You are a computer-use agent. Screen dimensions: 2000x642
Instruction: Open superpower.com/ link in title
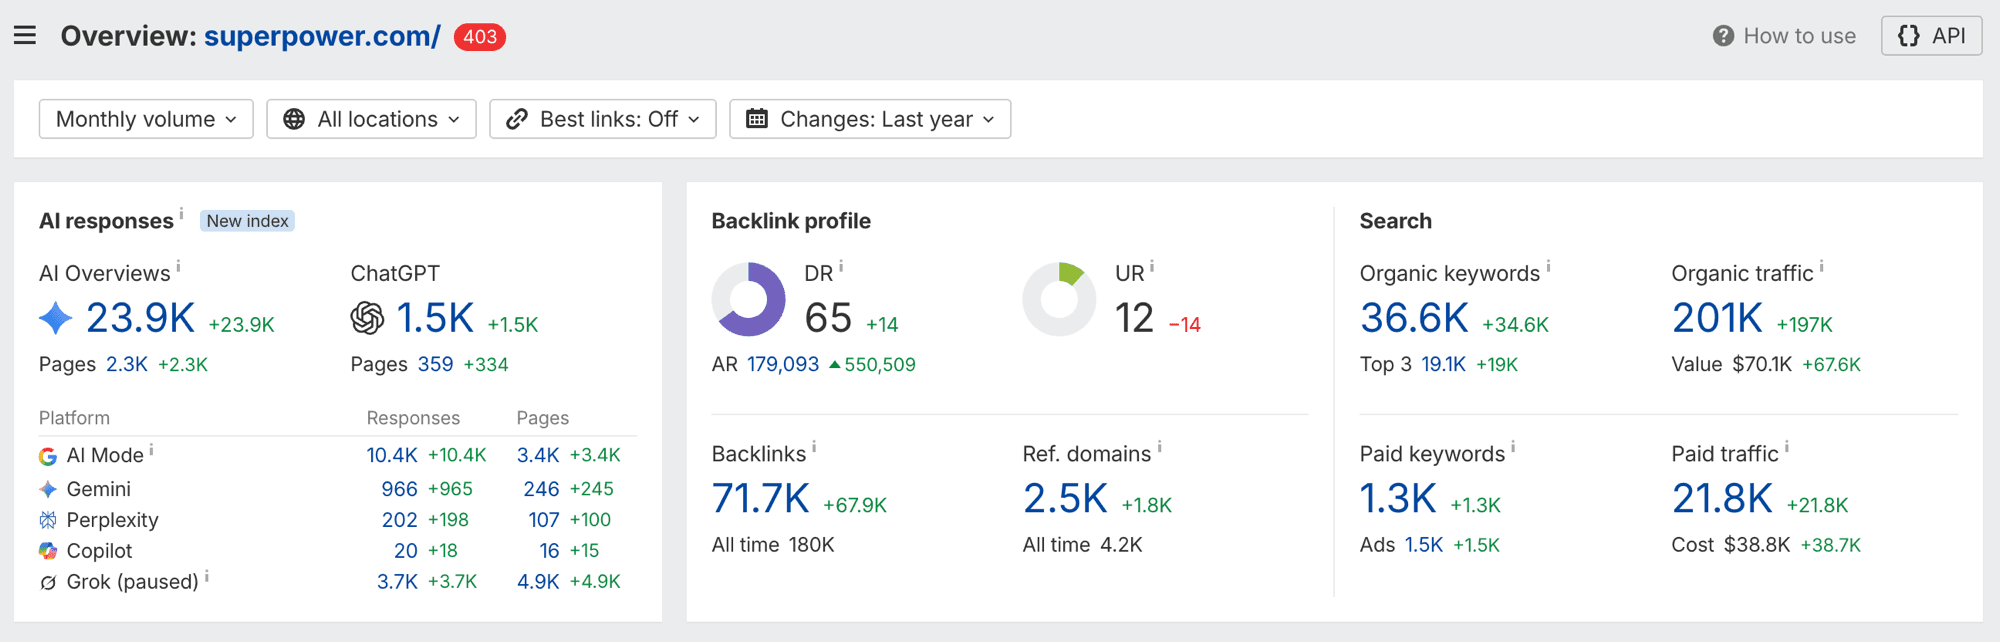click(322, 36)
